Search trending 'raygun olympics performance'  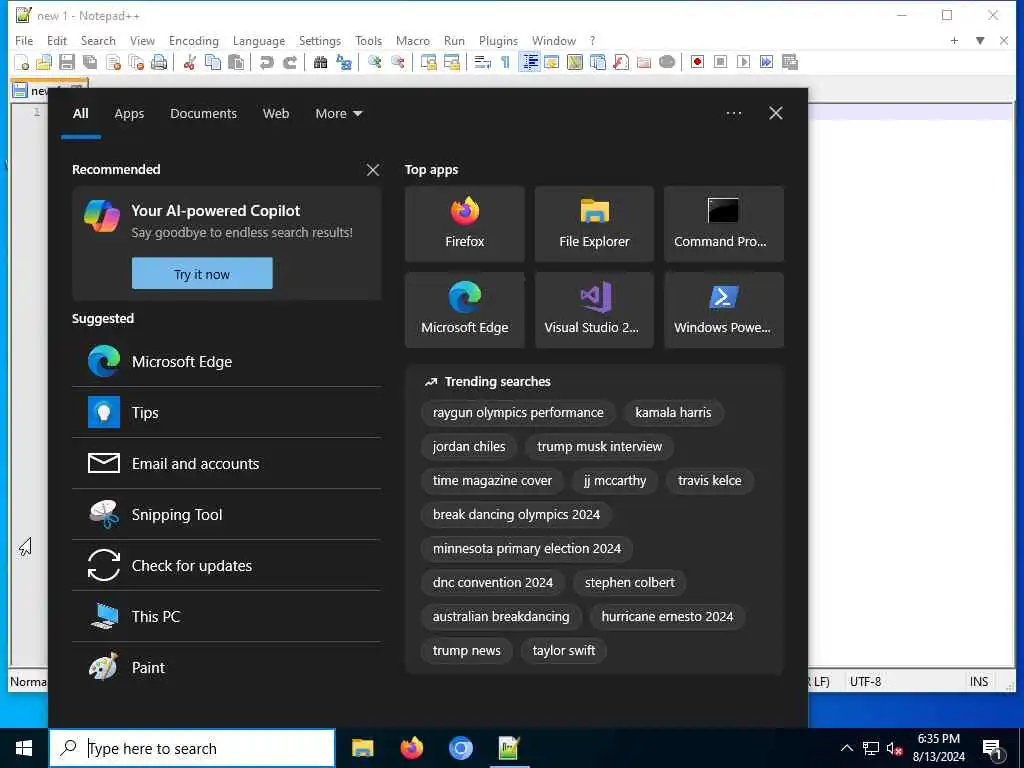pyautogui.click(x=518, y=413)
